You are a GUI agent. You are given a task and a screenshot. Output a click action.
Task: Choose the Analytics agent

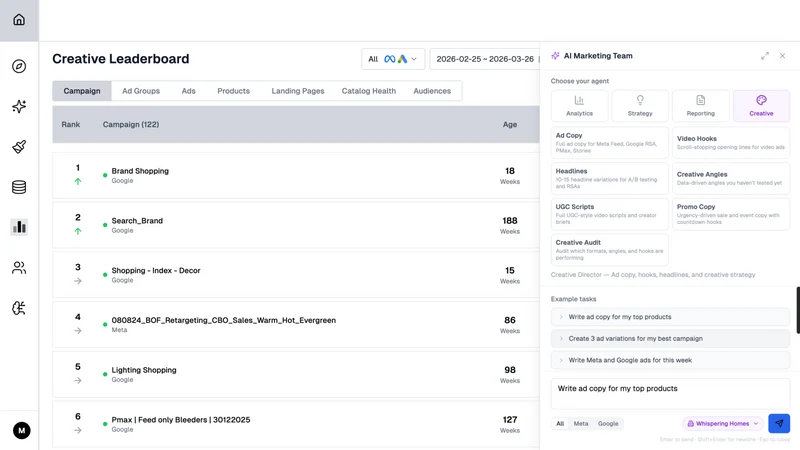click(580, 106)
